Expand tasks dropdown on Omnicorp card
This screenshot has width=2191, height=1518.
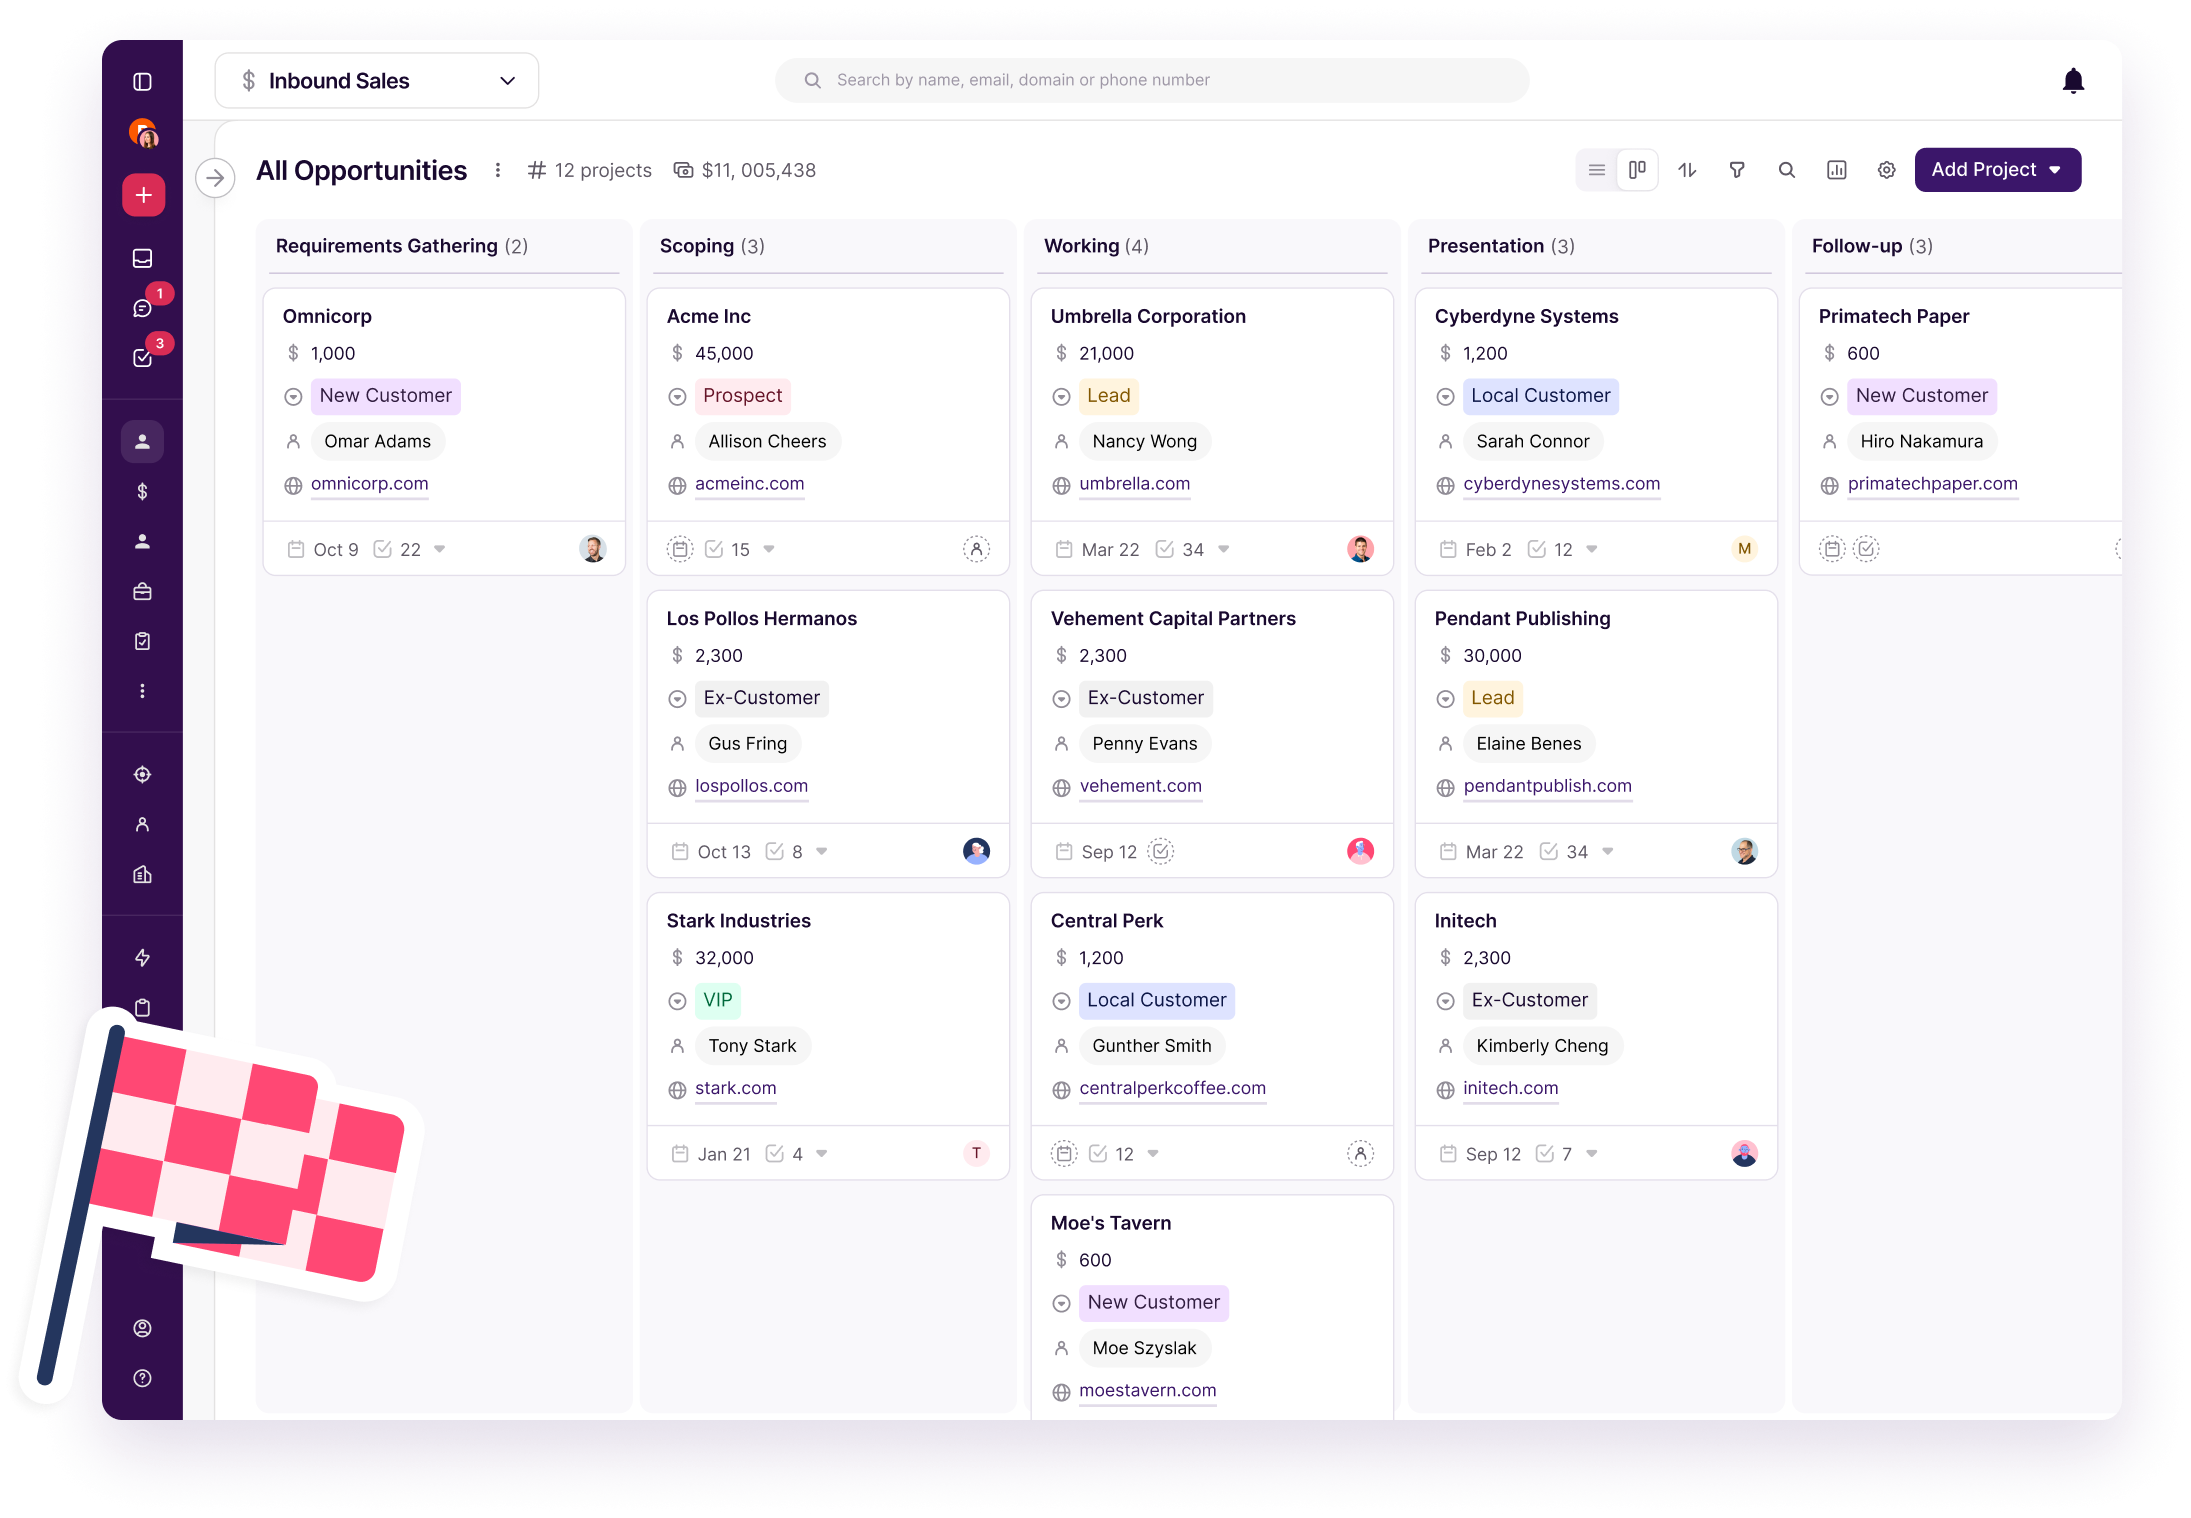pyautogui.click(x=440, y=549)
